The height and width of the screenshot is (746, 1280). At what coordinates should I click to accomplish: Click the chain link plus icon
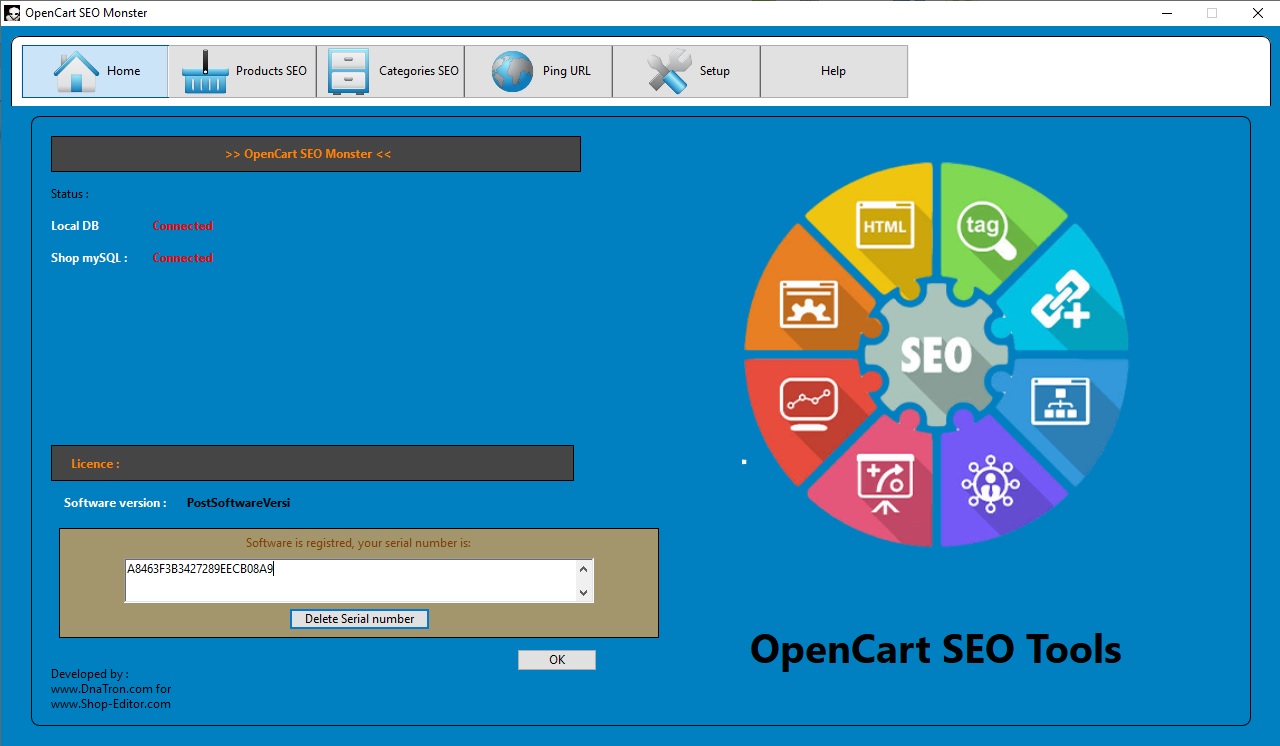pyautogui.click(x=1060, y=300)
